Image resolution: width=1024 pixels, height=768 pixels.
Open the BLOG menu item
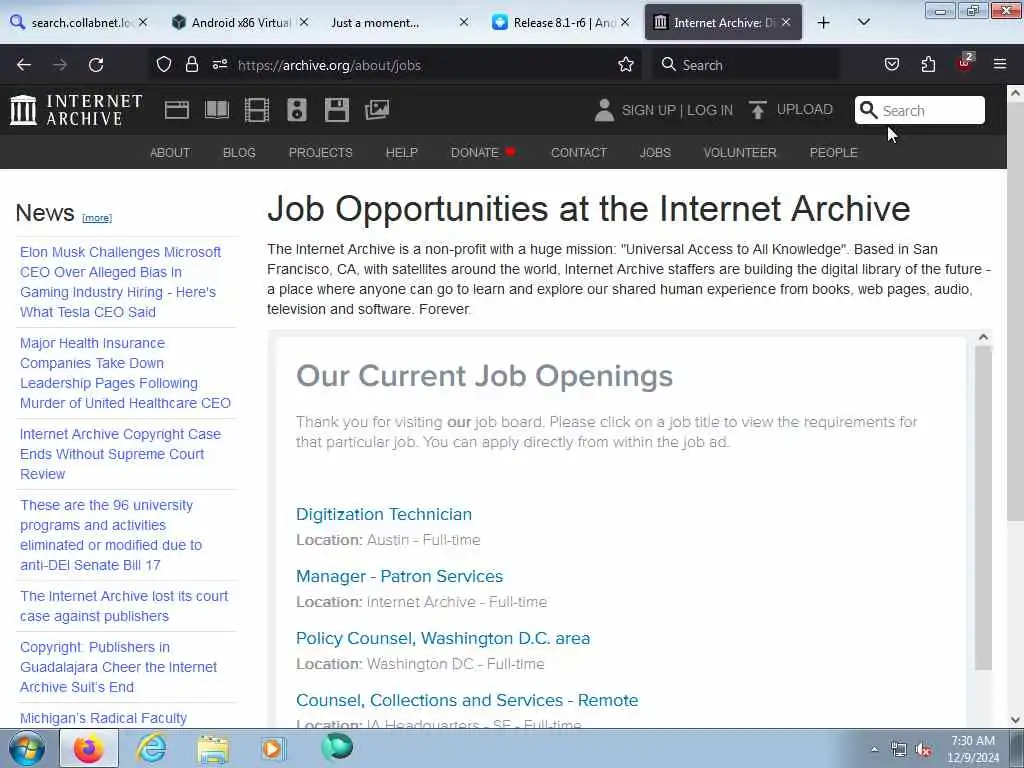pyautogui.click(x=239, y=152)
